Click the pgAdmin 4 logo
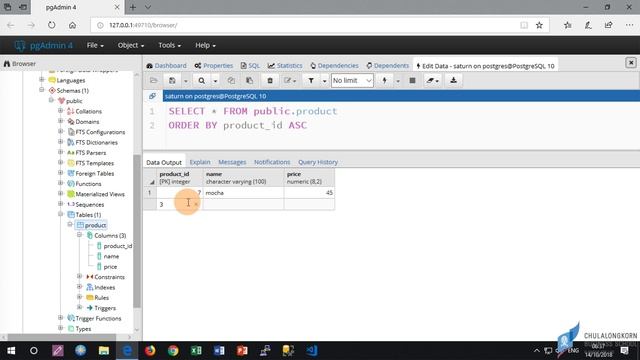 tap(43, 45)
